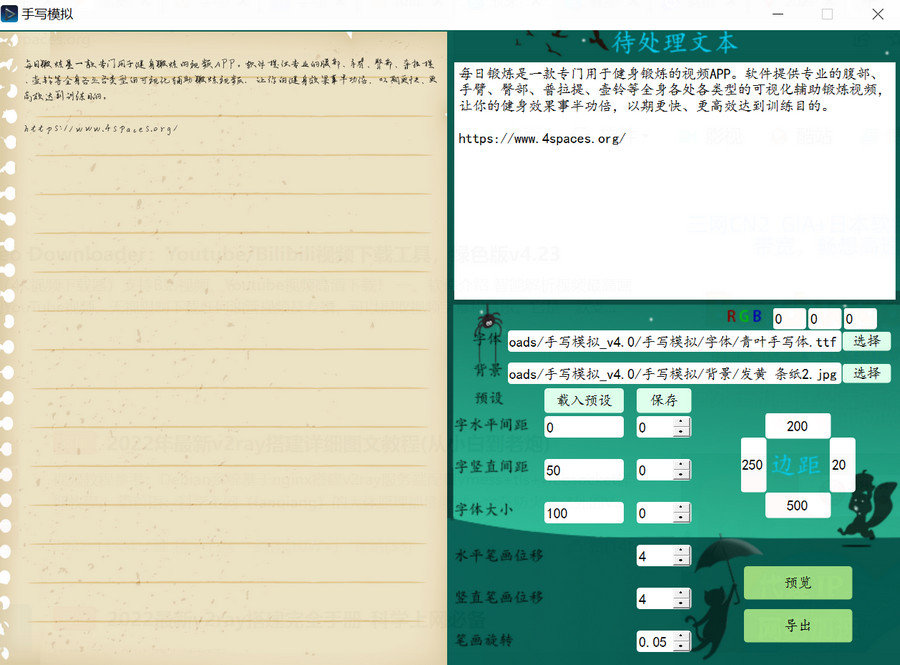Decrease the 字竖直间距 spinner with down arrow

[682, 475]
